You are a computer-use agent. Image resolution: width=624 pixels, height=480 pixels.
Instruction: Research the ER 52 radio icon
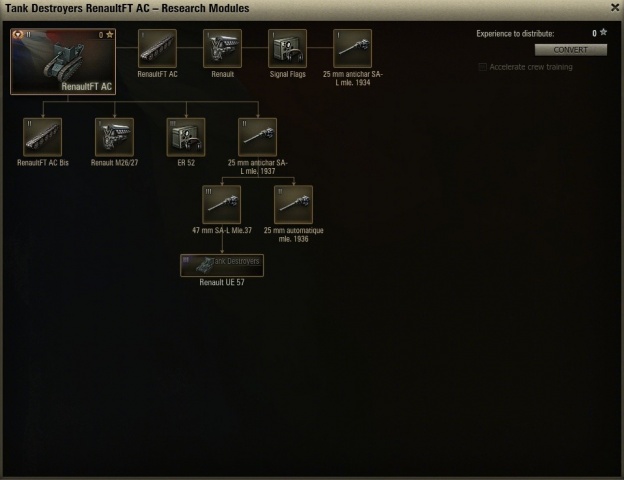pos(186,137)
